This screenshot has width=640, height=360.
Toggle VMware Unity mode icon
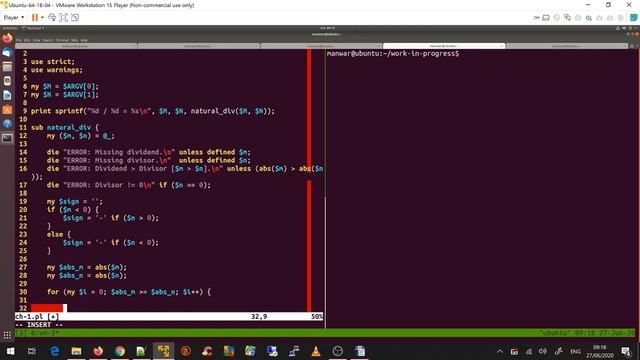tap(75, 18)
